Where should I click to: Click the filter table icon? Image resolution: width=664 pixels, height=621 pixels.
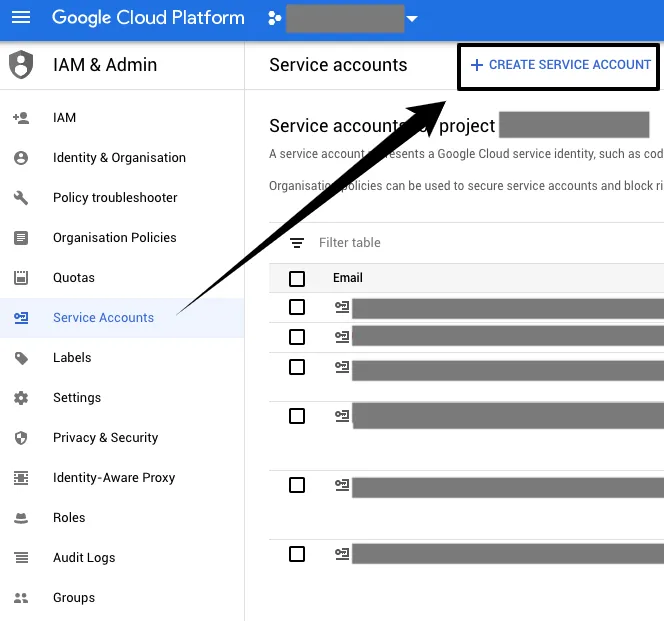point(297,243)
